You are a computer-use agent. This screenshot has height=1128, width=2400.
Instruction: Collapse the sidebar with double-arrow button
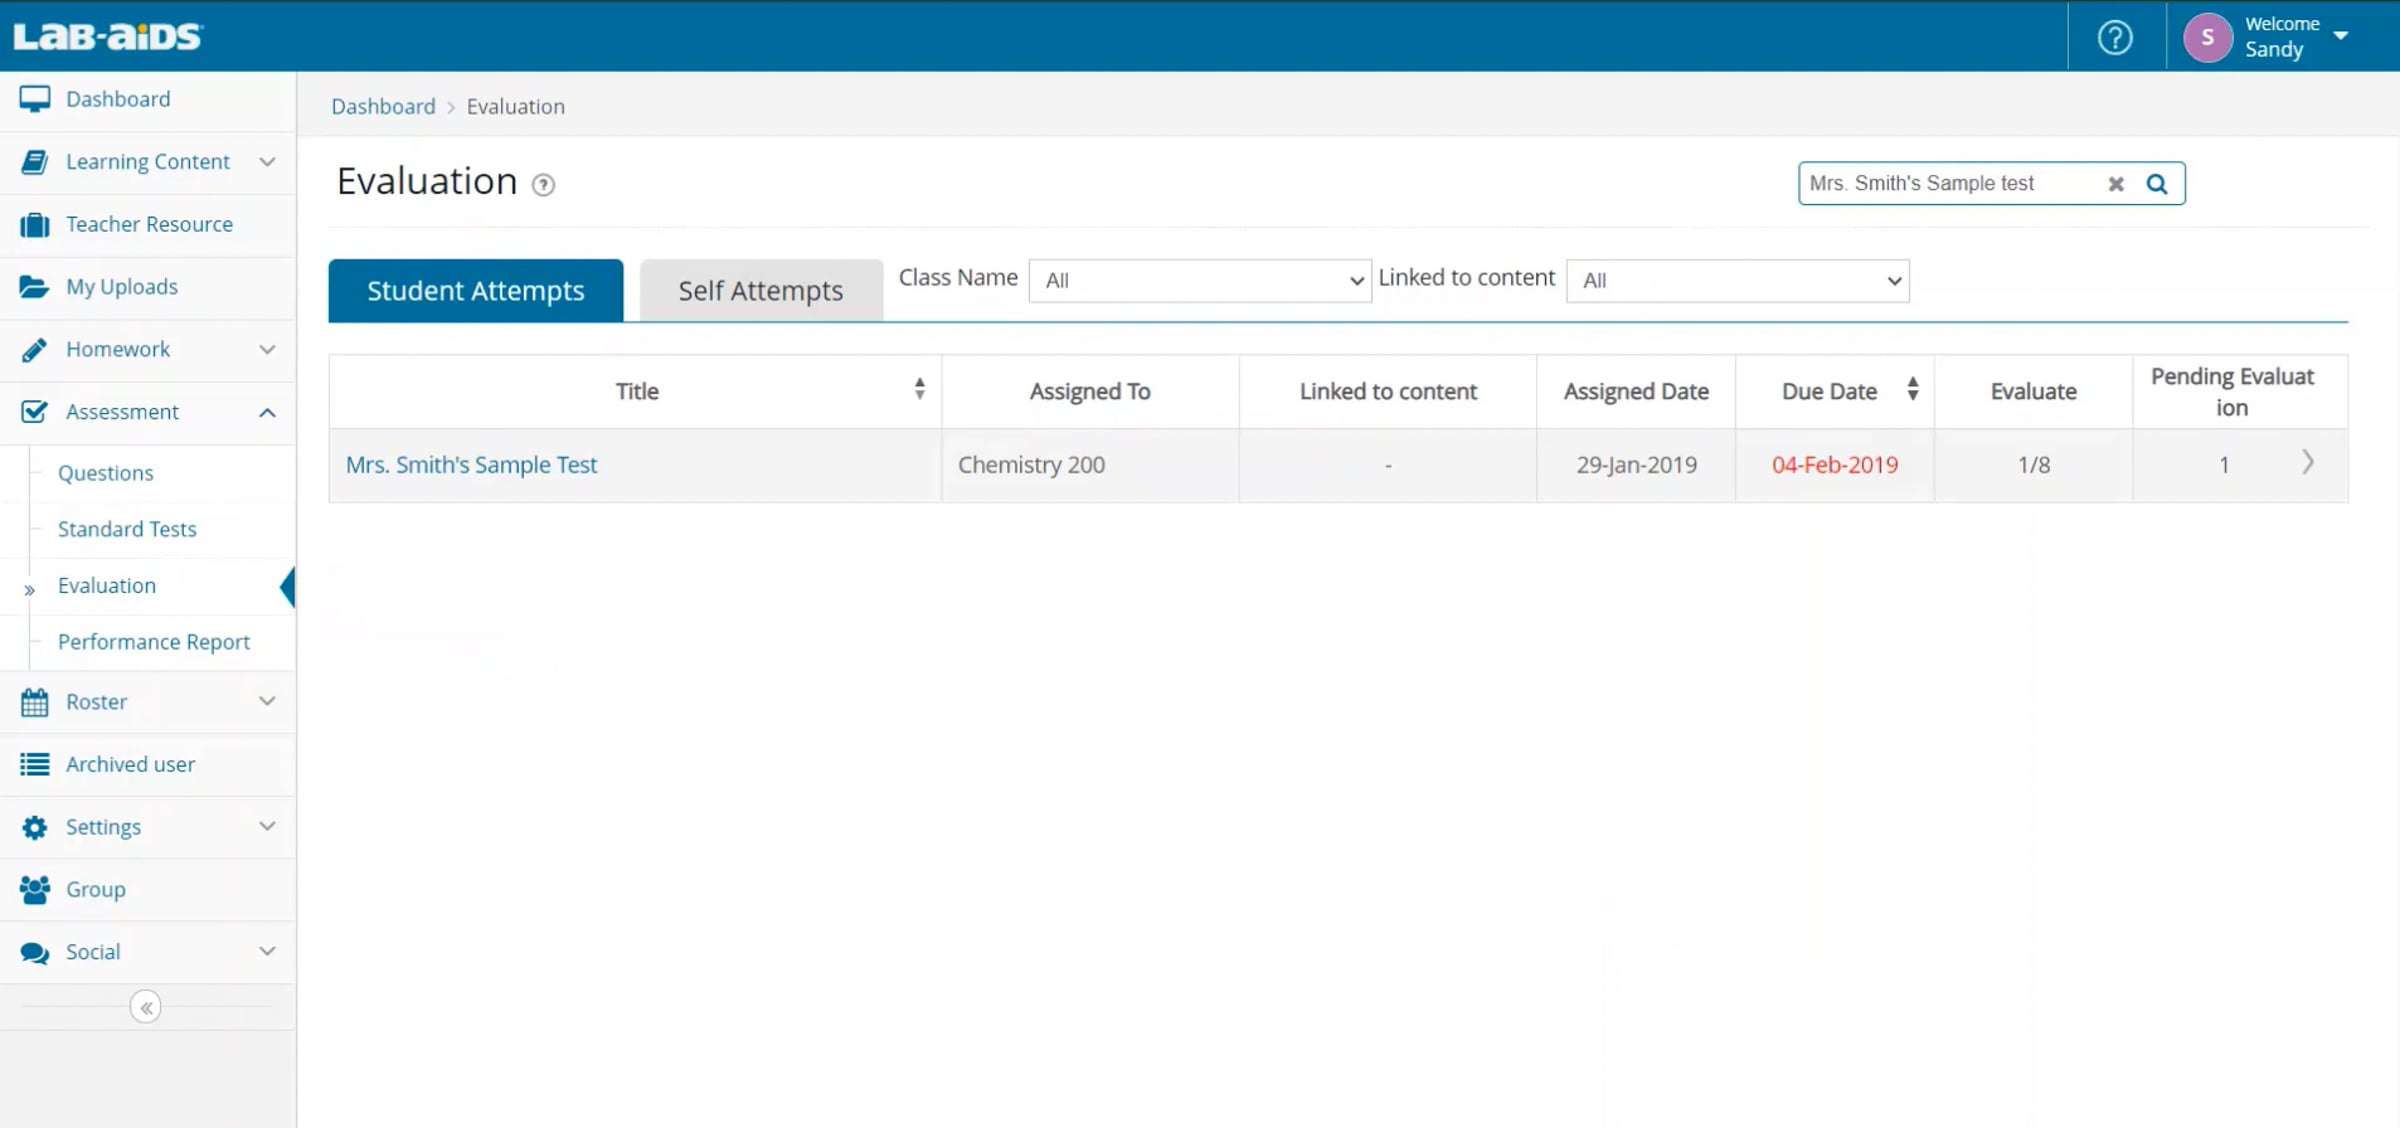146,1007
